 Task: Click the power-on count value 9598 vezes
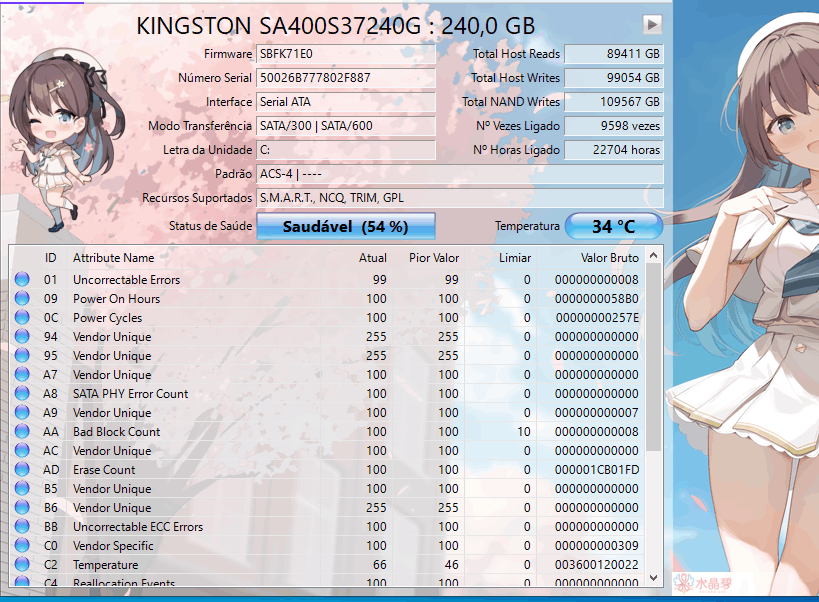click(x=614, y=126)
